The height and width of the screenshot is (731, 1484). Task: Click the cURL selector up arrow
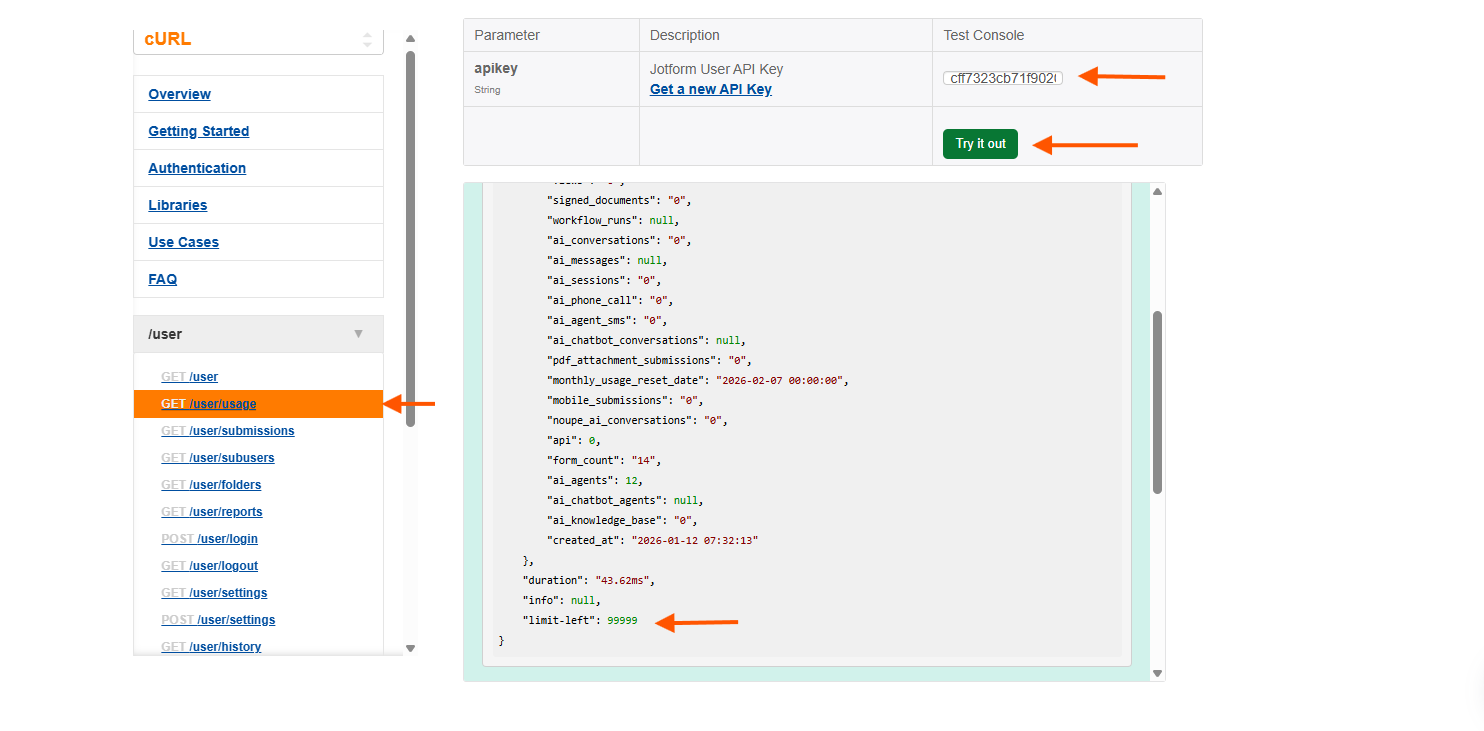(369, 33)
